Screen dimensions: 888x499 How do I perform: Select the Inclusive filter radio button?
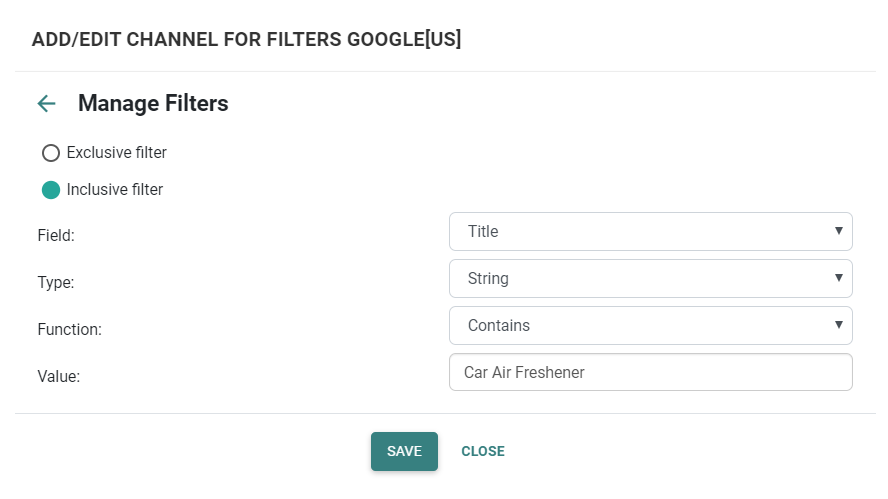pyautogui.click(x=51, y=190)
